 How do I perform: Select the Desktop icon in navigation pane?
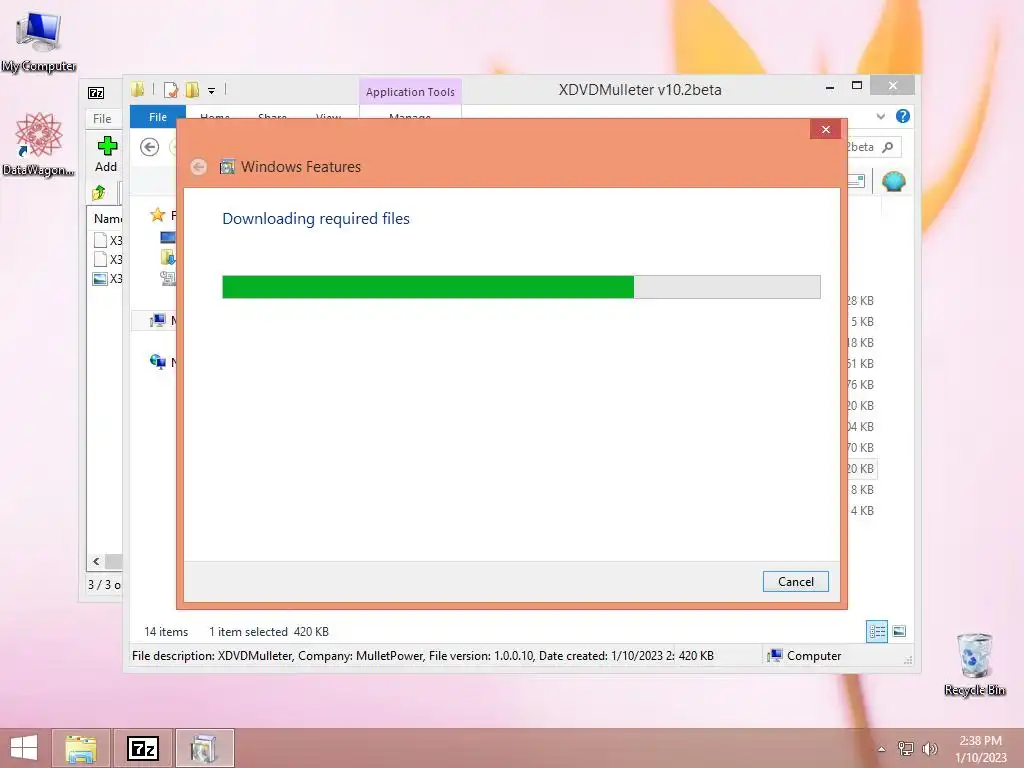coord(168,237)
